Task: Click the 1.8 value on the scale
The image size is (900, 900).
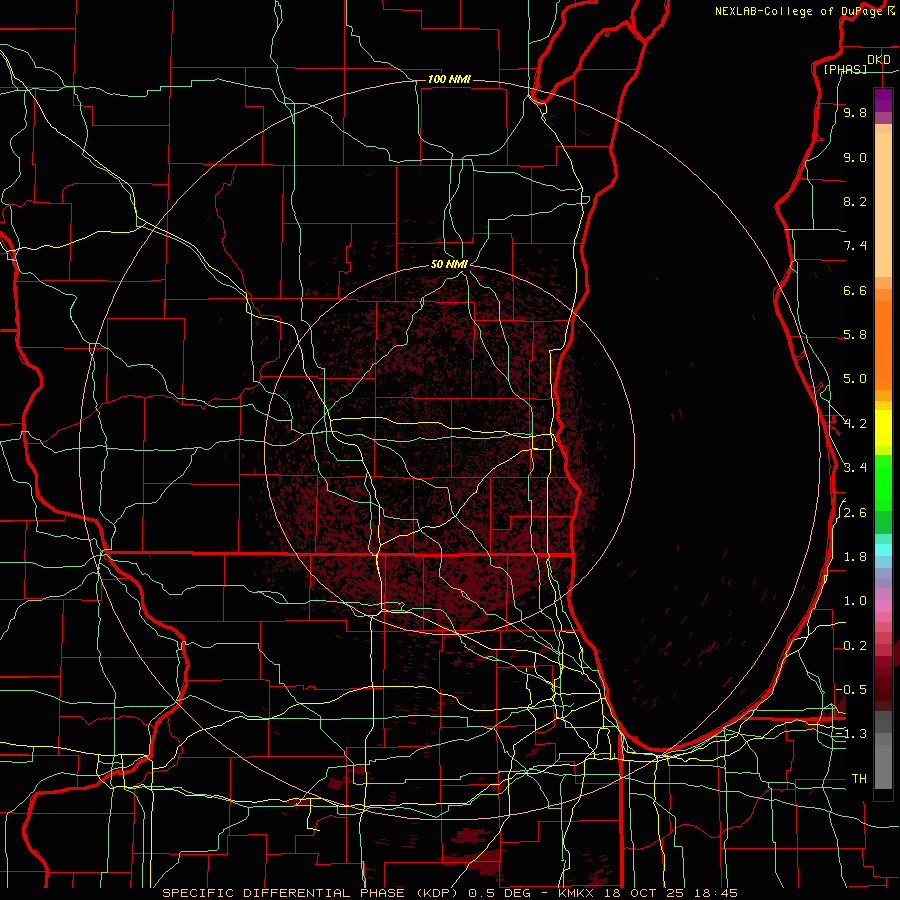Action: (855, 557)
